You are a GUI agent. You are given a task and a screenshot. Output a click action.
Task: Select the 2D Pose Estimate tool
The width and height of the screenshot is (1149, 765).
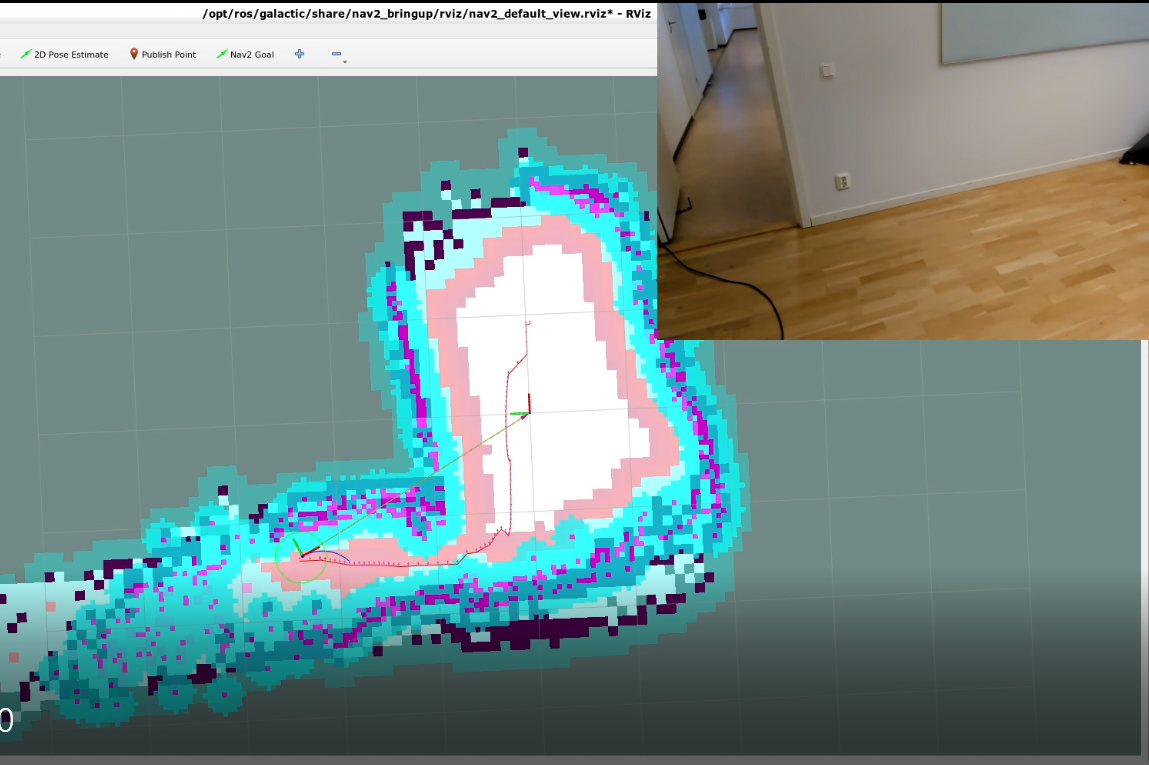click(64, 54)
